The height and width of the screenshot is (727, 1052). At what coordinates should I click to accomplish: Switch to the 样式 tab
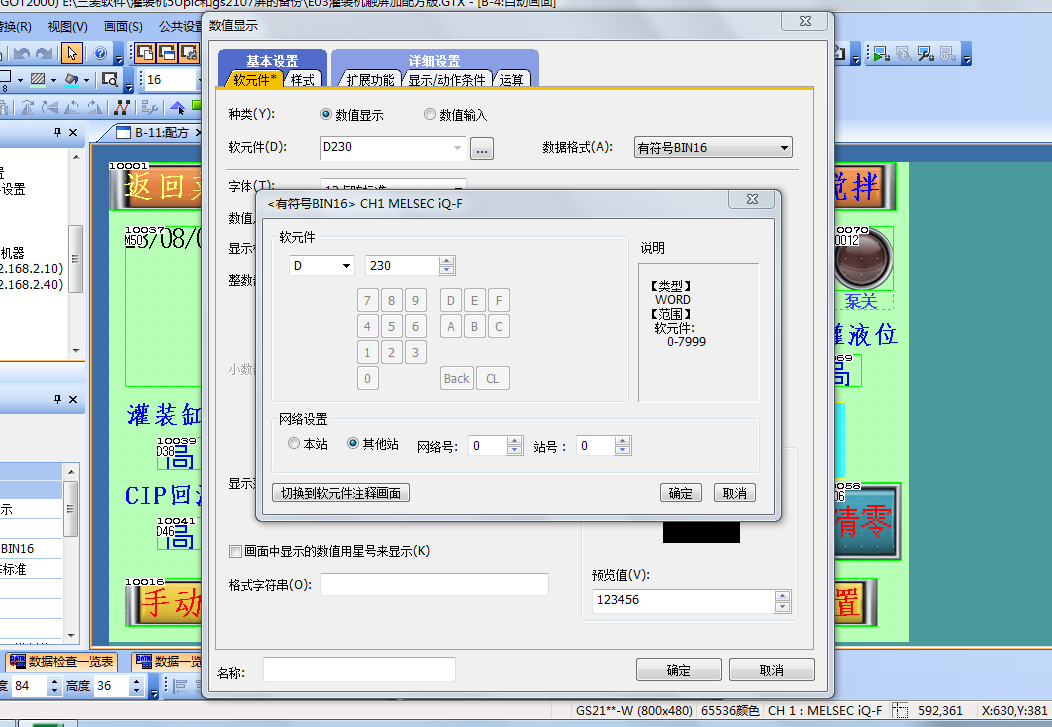pos(302,80)
